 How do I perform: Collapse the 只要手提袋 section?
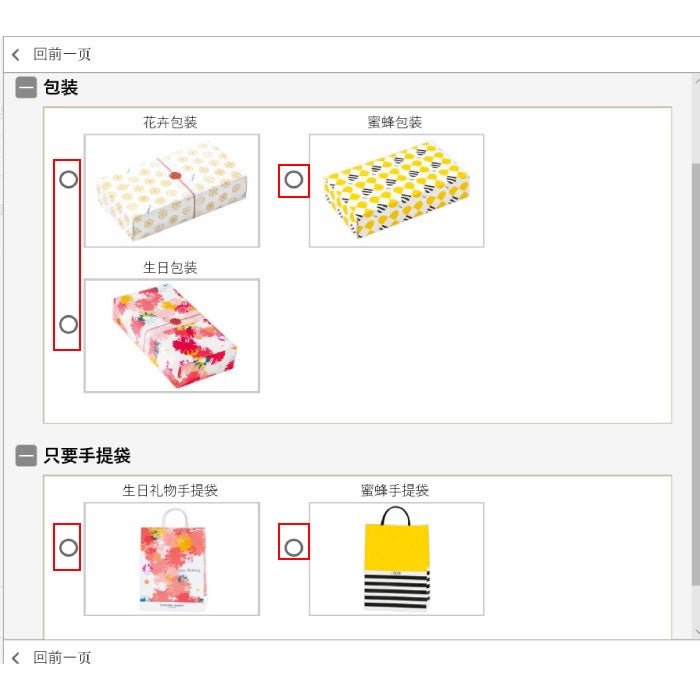[26, 455]
